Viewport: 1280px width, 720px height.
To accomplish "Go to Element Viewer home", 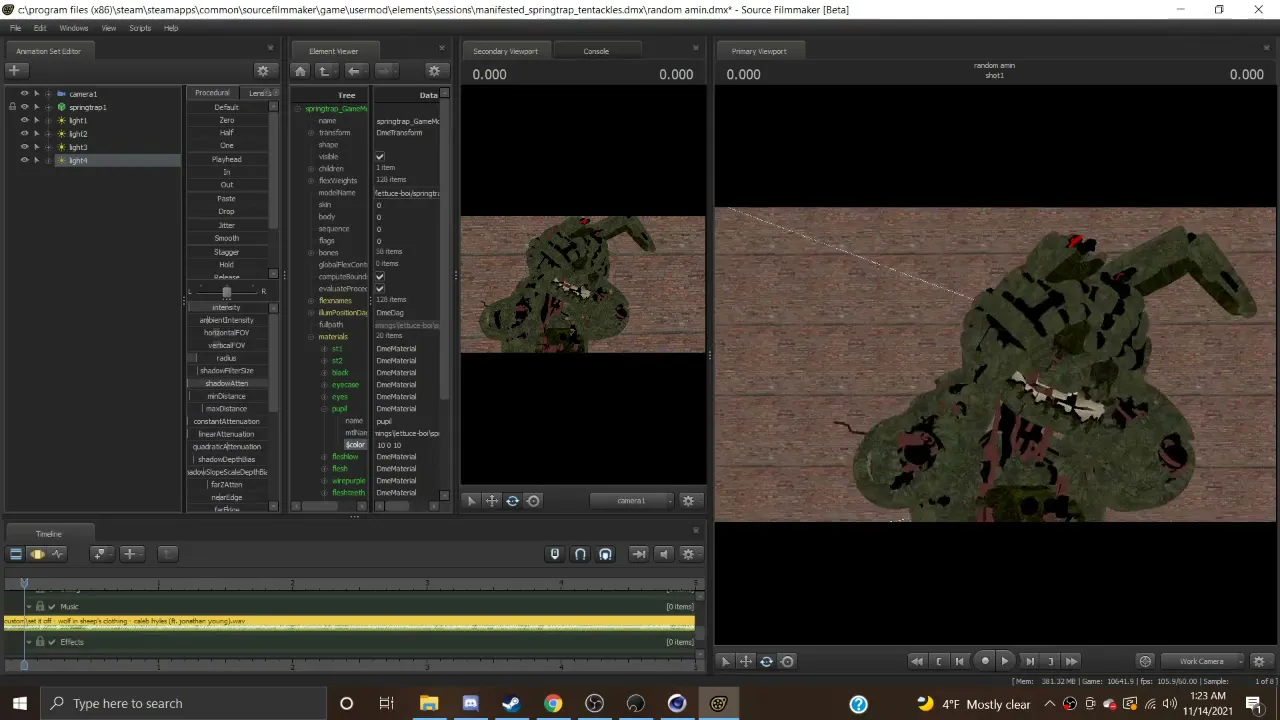I will coord(300,70).
